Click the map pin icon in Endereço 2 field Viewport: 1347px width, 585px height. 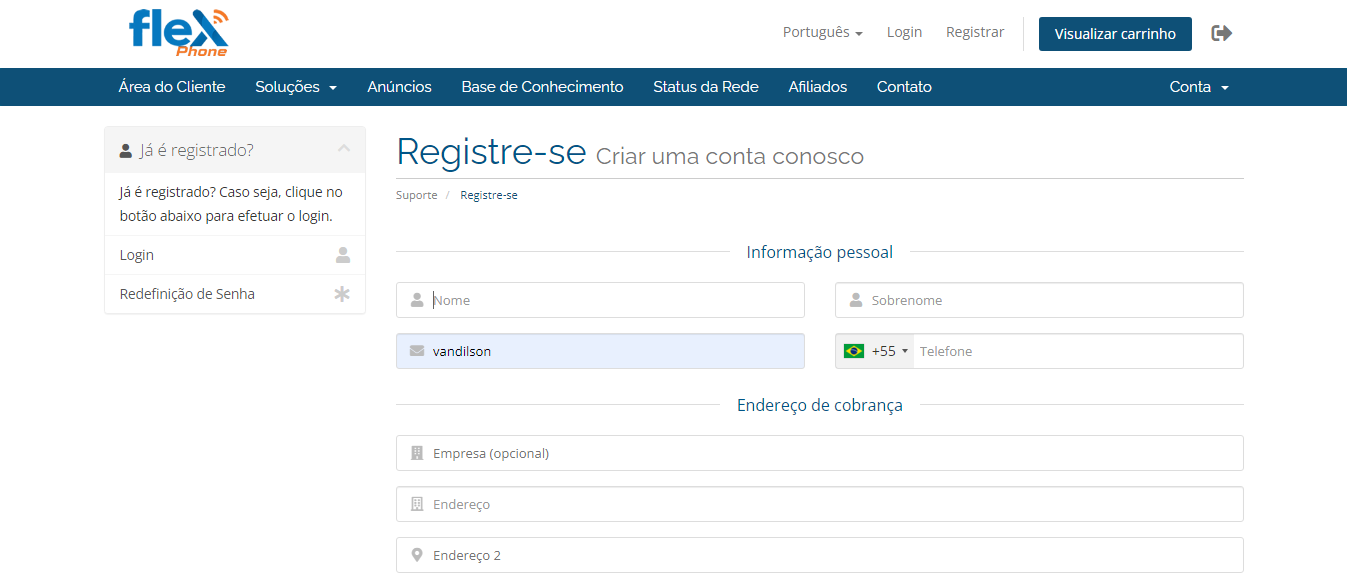pyautogui.click(x=417, y=555)
